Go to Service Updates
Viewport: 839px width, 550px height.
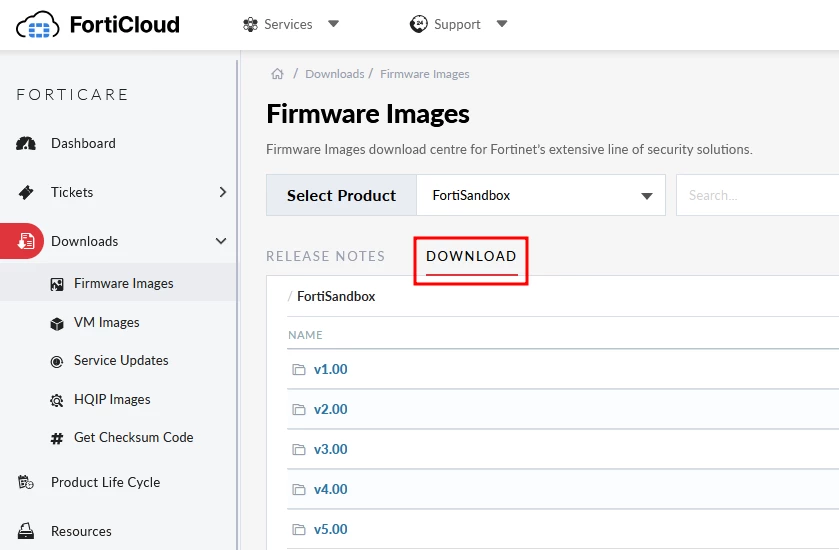(x=121, y=361)
